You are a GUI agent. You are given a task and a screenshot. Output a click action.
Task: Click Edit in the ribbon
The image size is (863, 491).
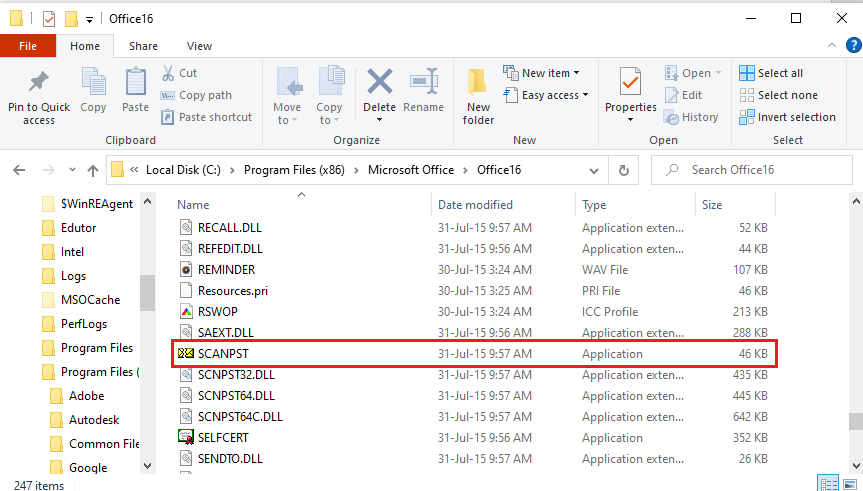click(x=684, y=95)
